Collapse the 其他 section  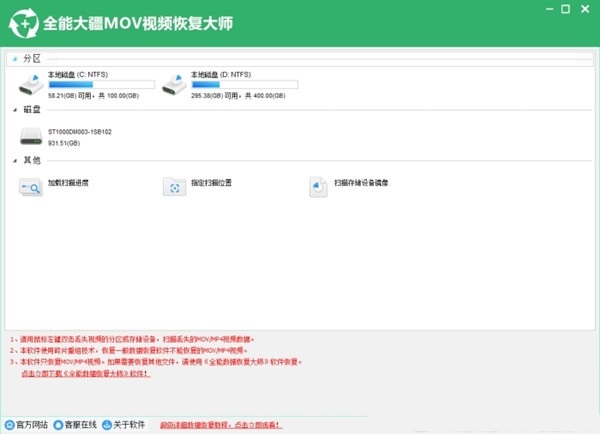(x=15, y=161)
